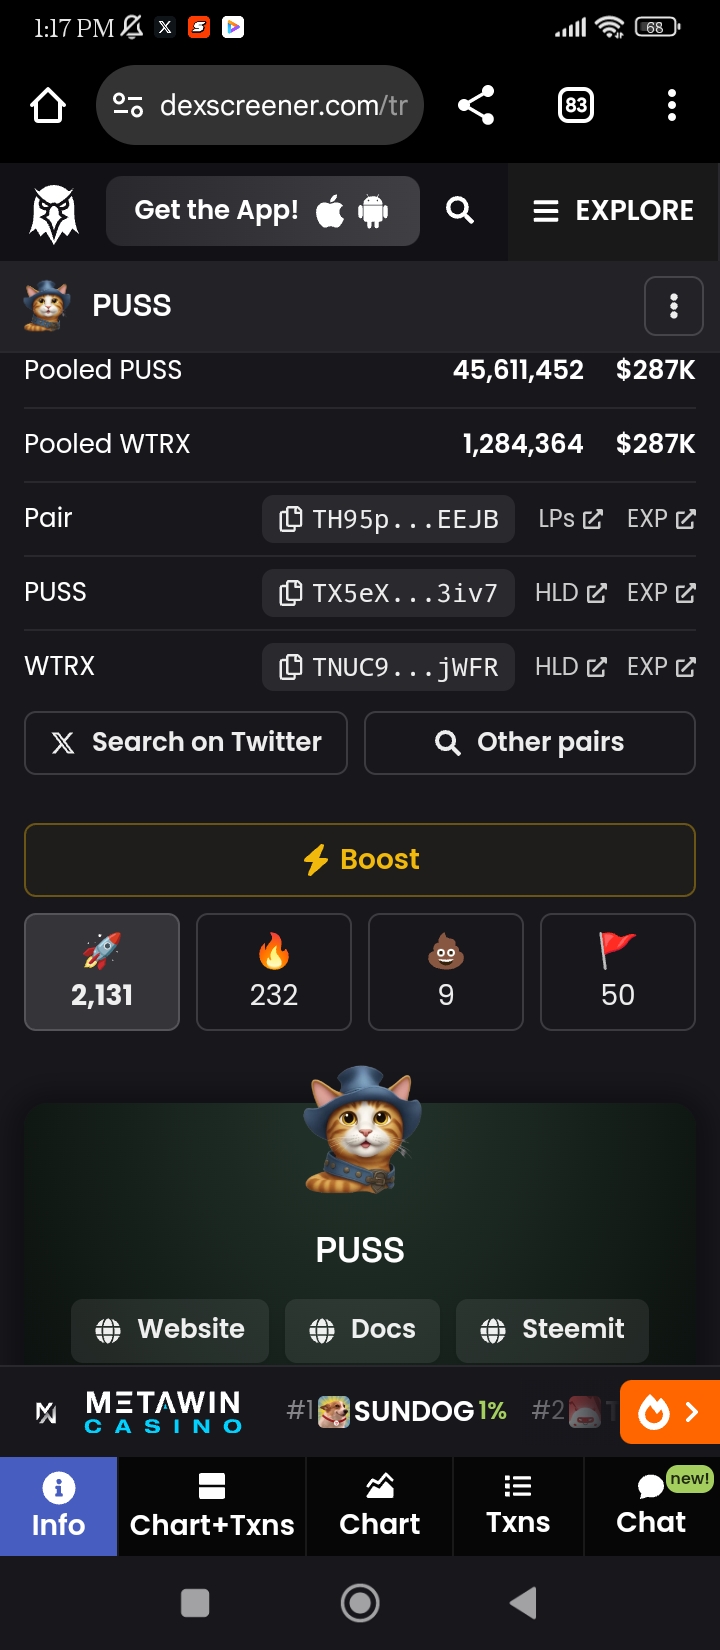Viewport: 720px width, 1650px height.
Task: Switch to the Chart+Txns tab
Action: (212, 1506)
